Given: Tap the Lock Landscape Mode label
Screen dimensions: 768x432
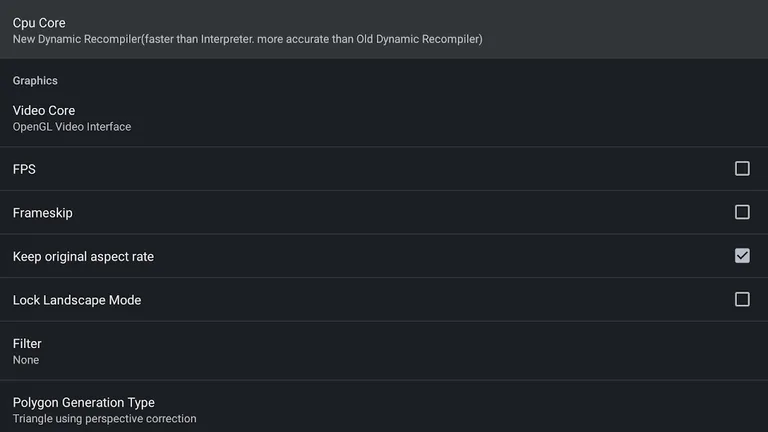Looking at the screenshot, I should [x=77, y=300].
